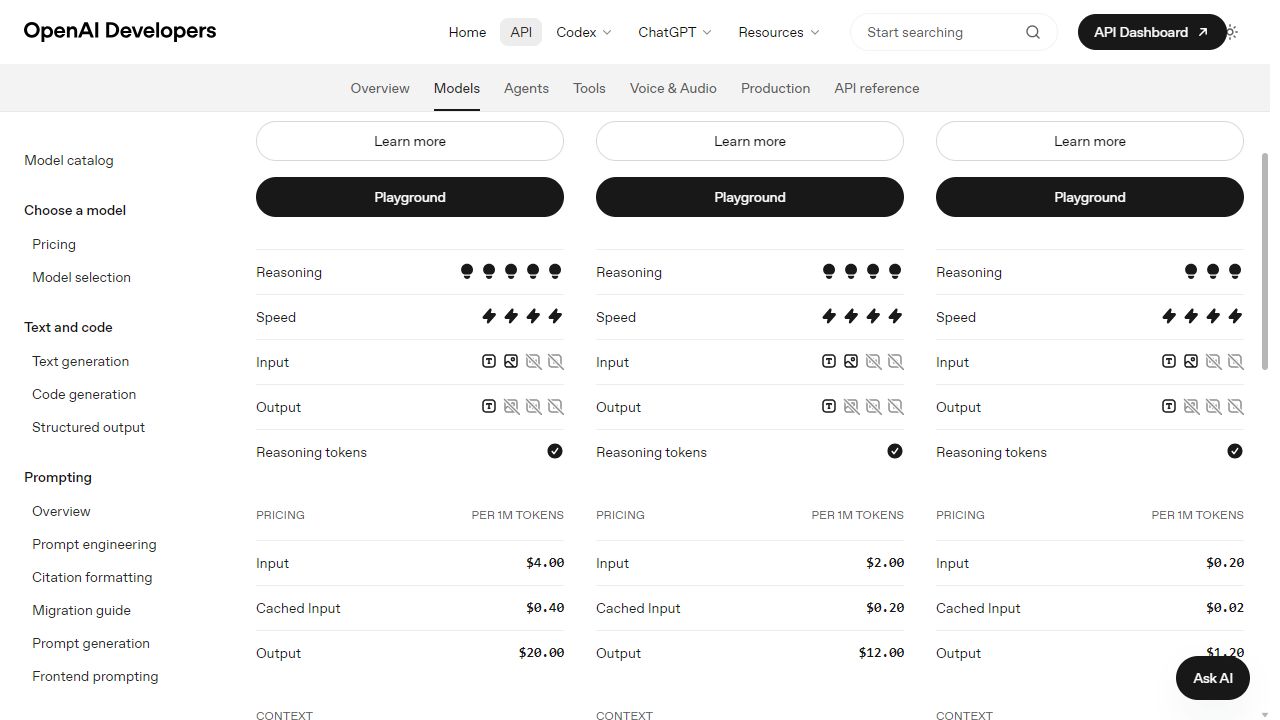
Task: Expand the ChatGPT dropdown menu
Action: [x=675, y=32]
